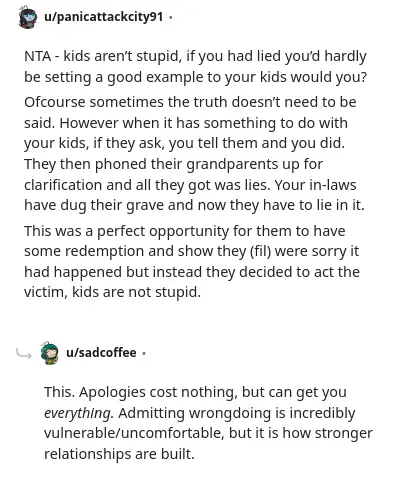Visit the u/panicattackcity91 profile link

tap(104, 16)
